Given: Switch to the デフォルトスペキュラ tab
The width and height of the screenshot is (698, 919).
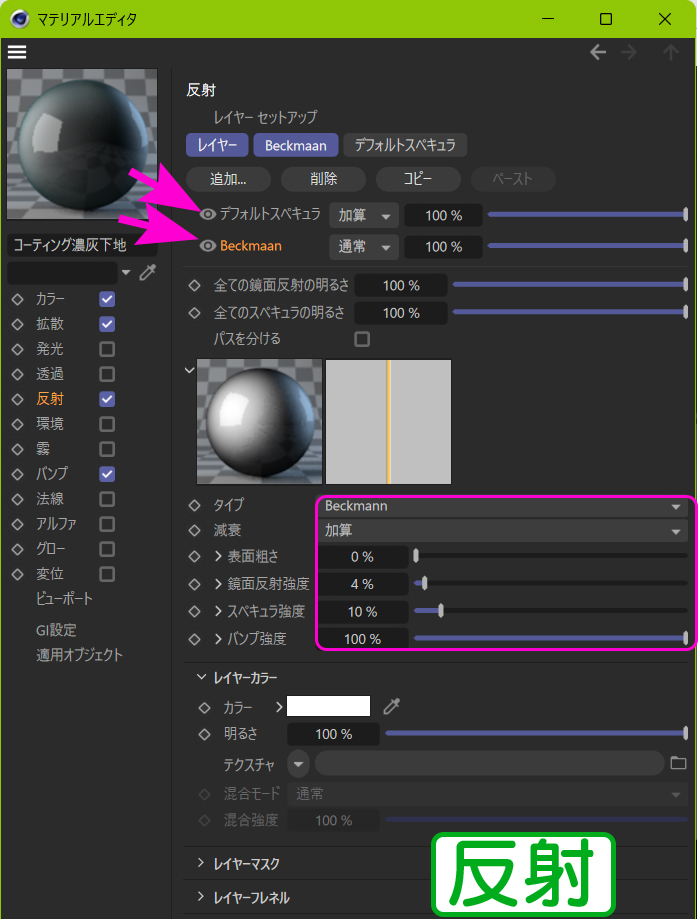Looking at the screenshot, I should tap(405, 145).
